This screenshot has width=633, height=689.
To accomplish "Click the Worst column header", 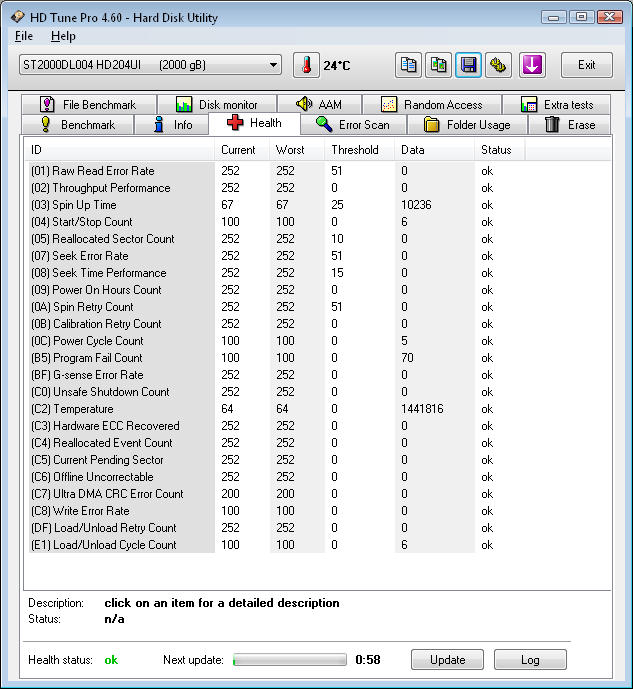I will pos(297,150).
